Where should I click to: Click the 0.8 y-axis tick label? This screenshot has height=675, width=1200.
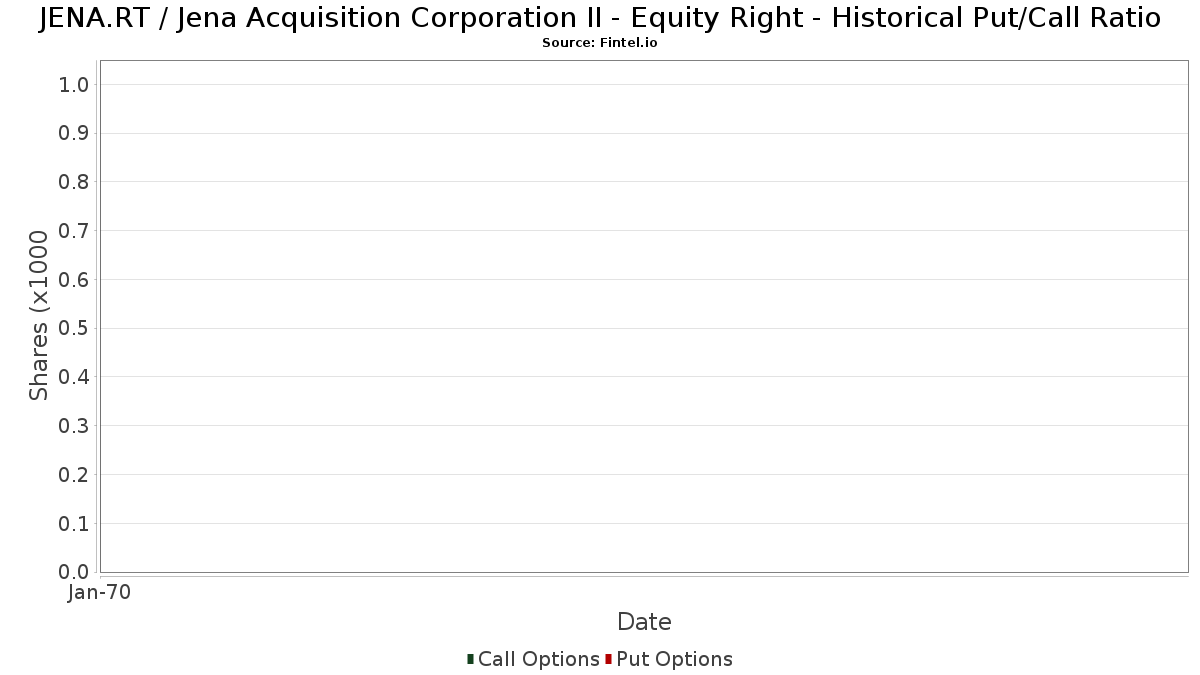pyautogui.click(x=74, y=182)
